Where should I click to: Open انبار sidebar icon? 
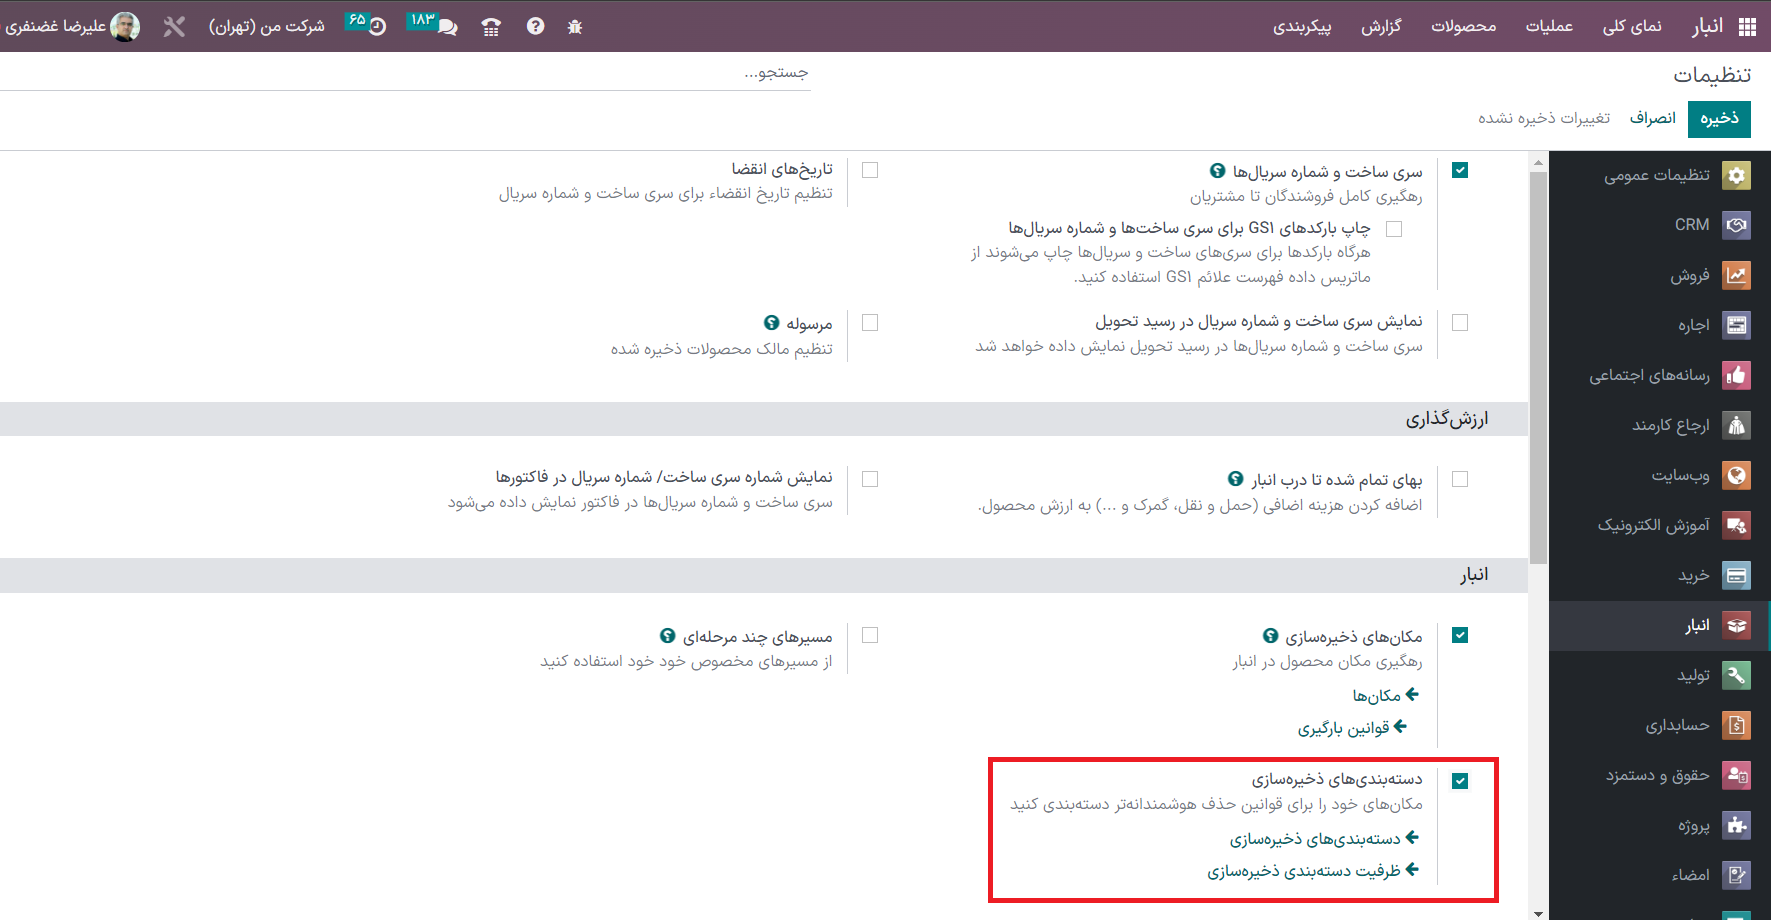click(x=1737, y=625)
